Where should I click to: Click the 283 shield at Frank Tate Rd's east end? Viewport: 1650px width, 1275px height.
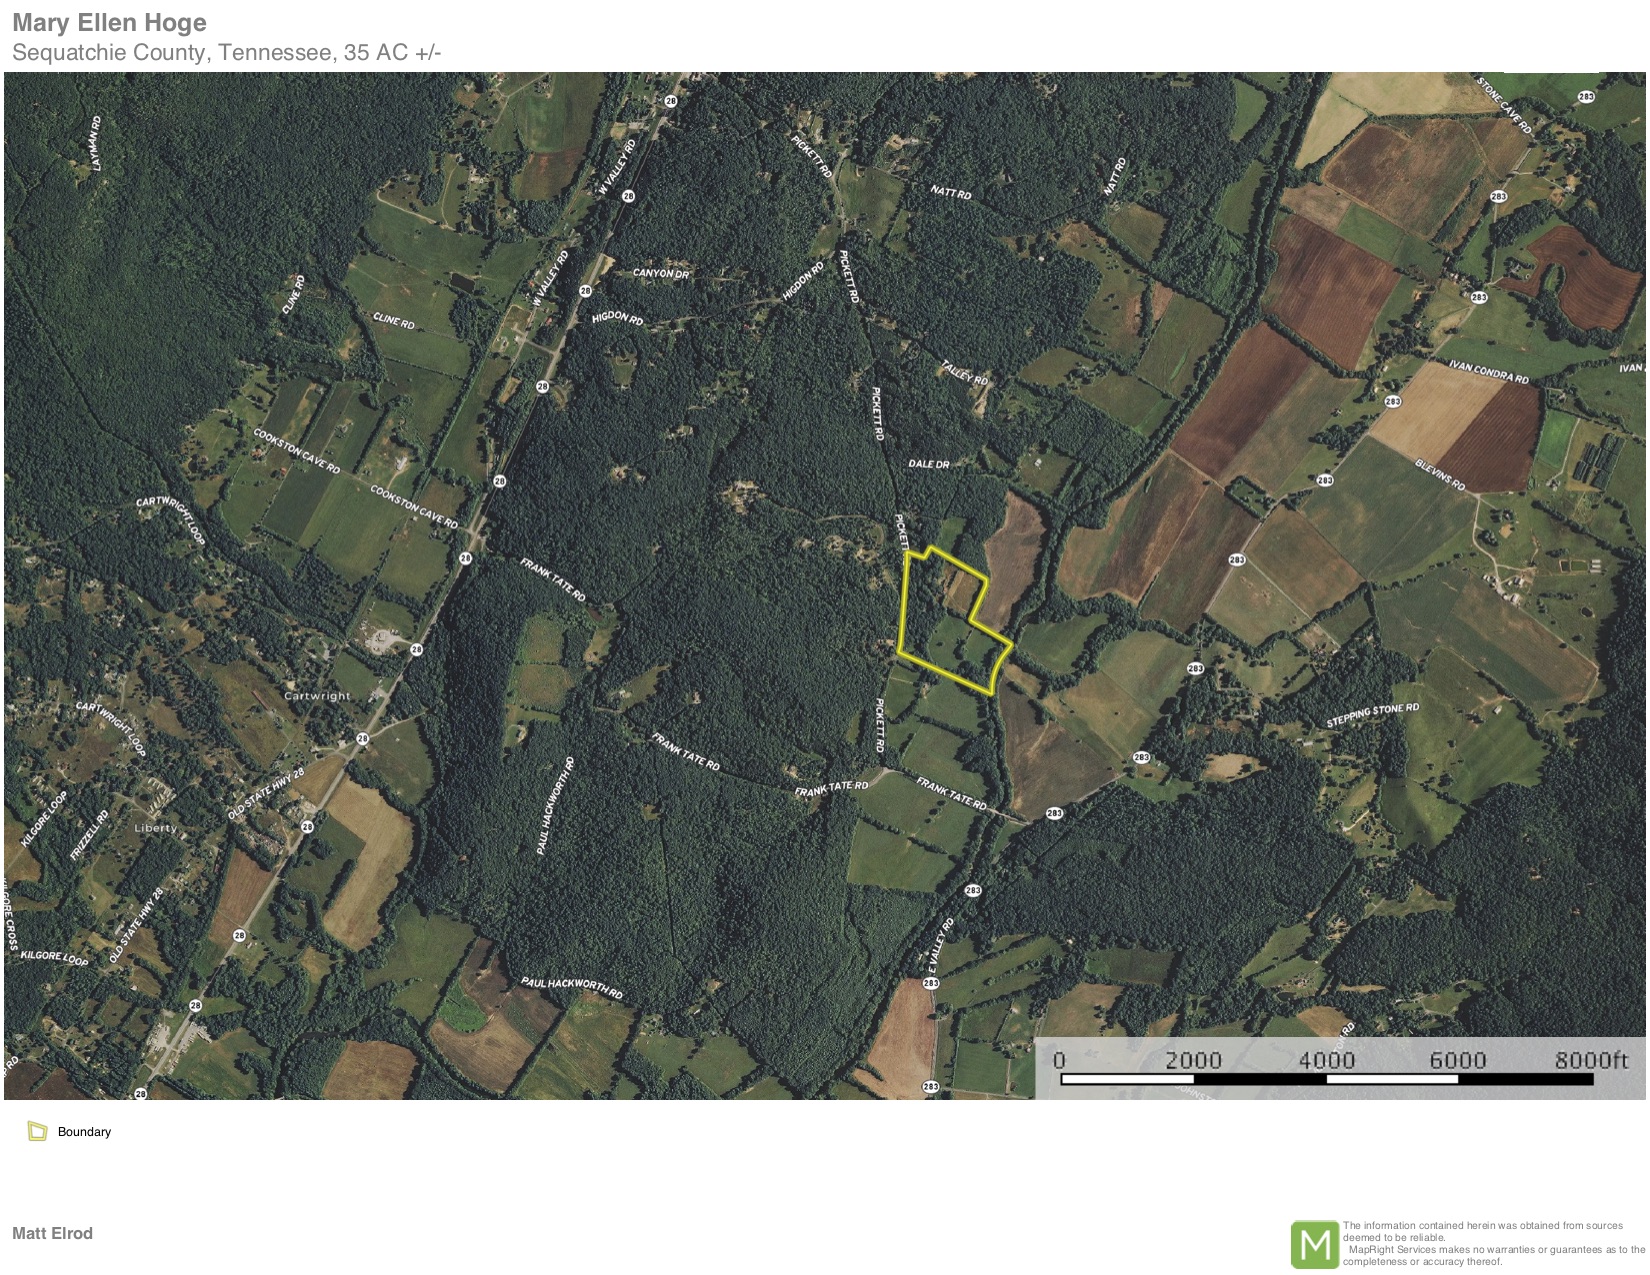click(1054, 813)
